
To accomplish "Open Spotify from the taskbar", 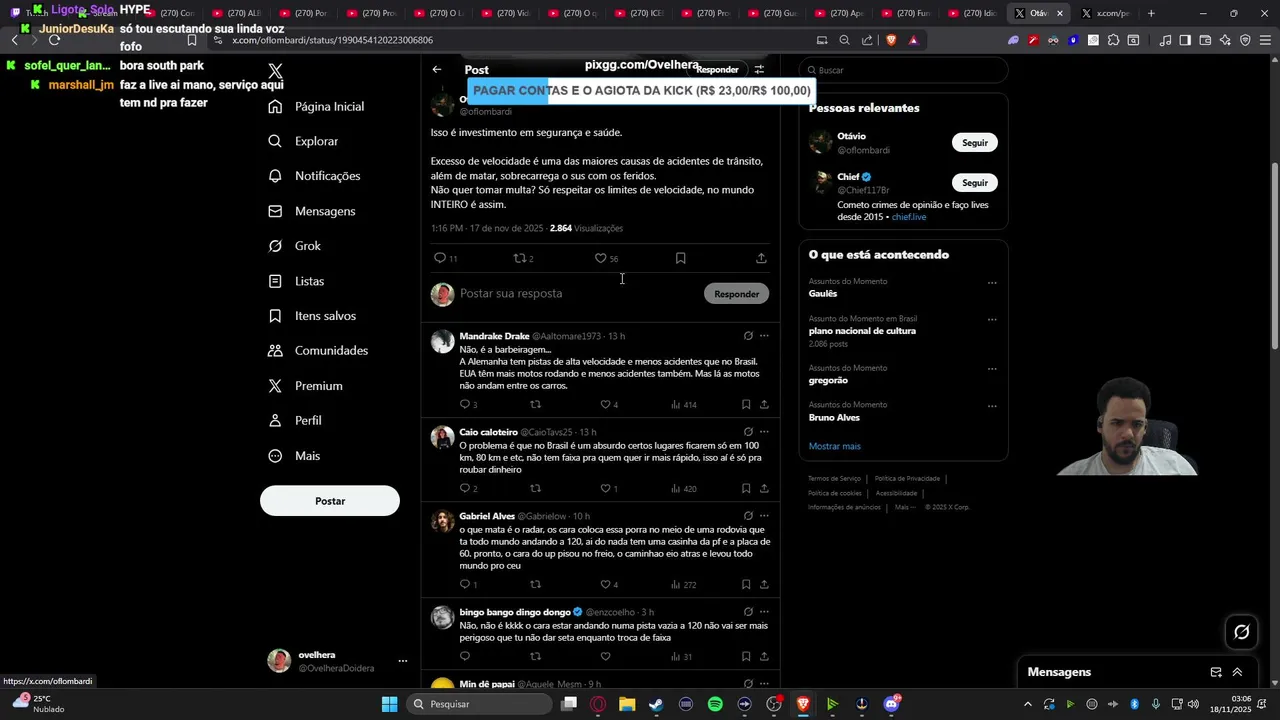I will pyautogui.click(x=715, y=704).
